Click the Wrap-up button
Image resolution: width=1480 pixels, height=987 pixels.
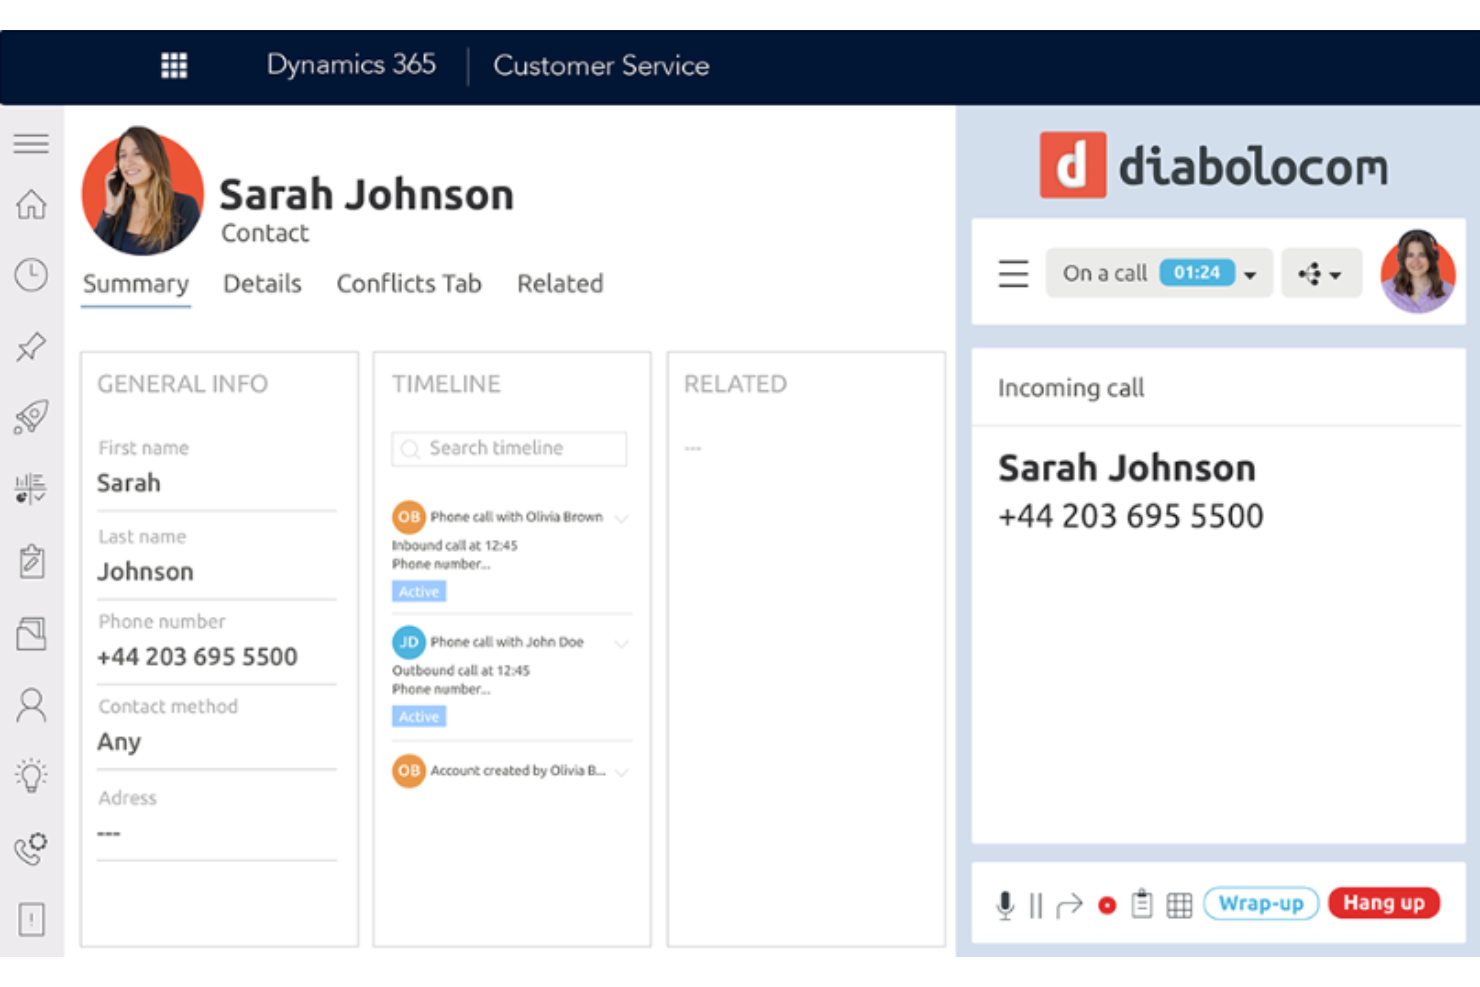pos(1261,904)
